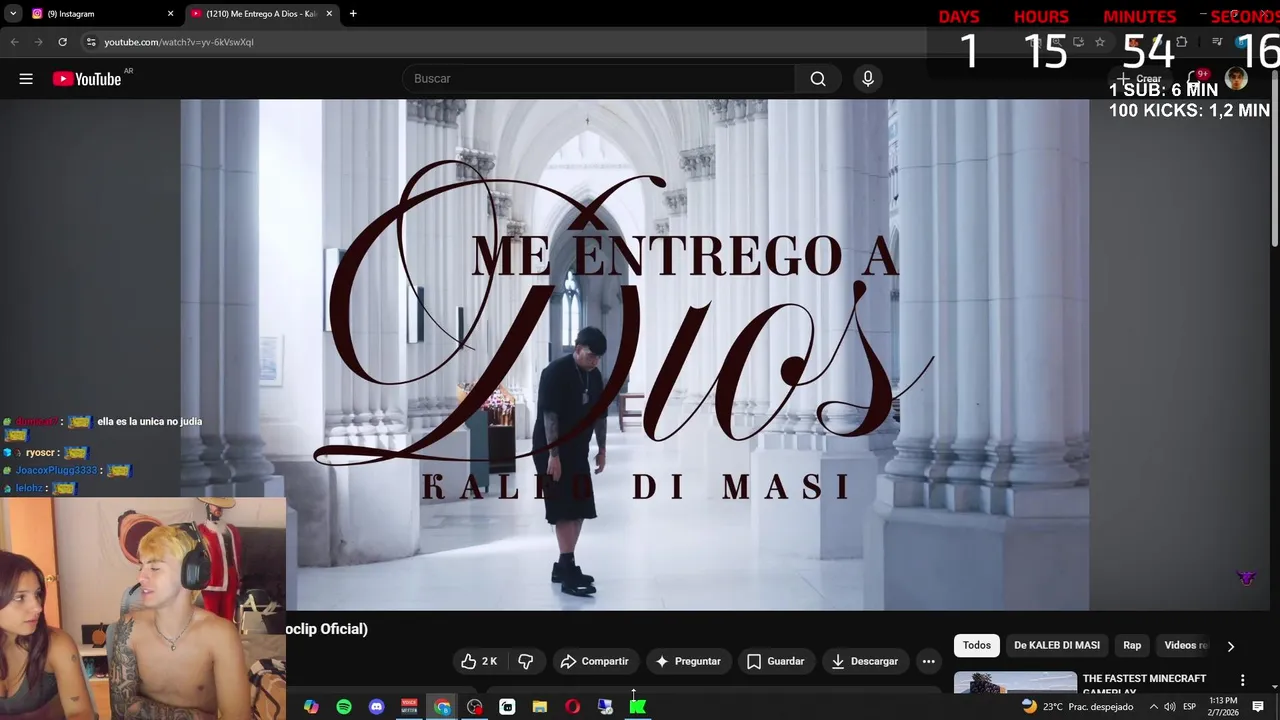Dislike the video with thumbs down
The image size is (1280, 720).
tap(526, 661)
